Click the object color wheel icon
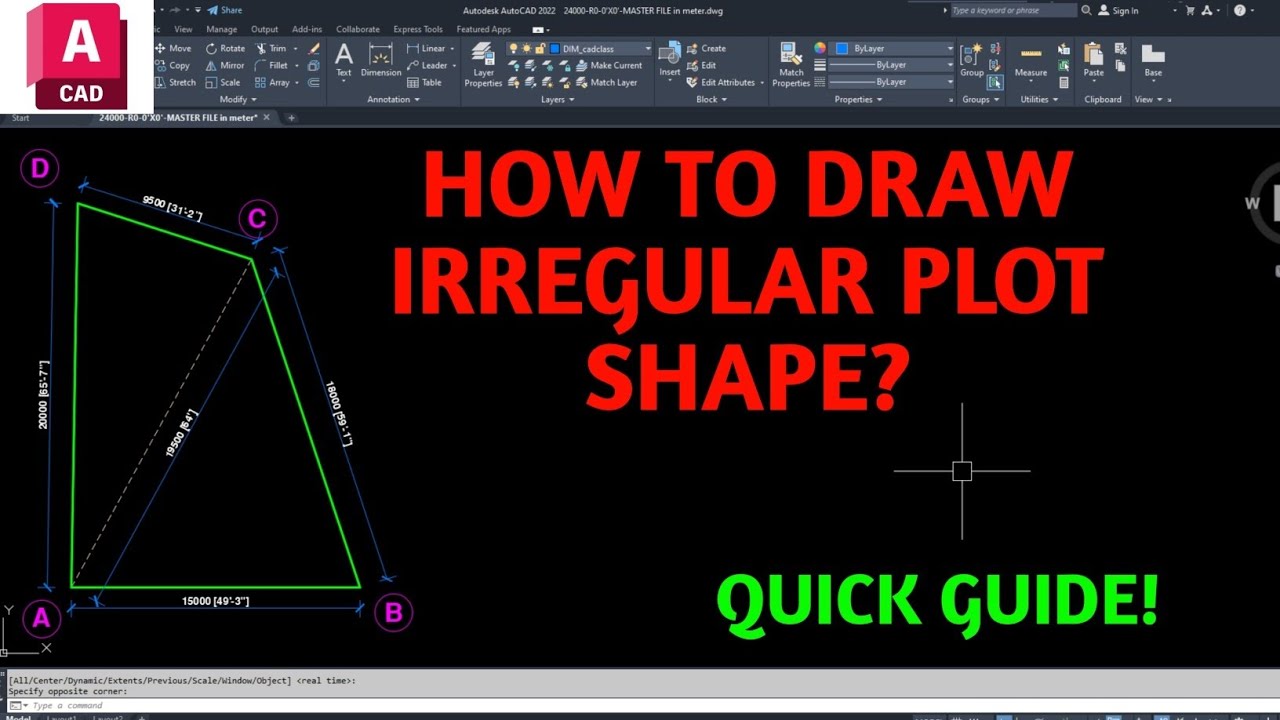 [x=820, y=48]
